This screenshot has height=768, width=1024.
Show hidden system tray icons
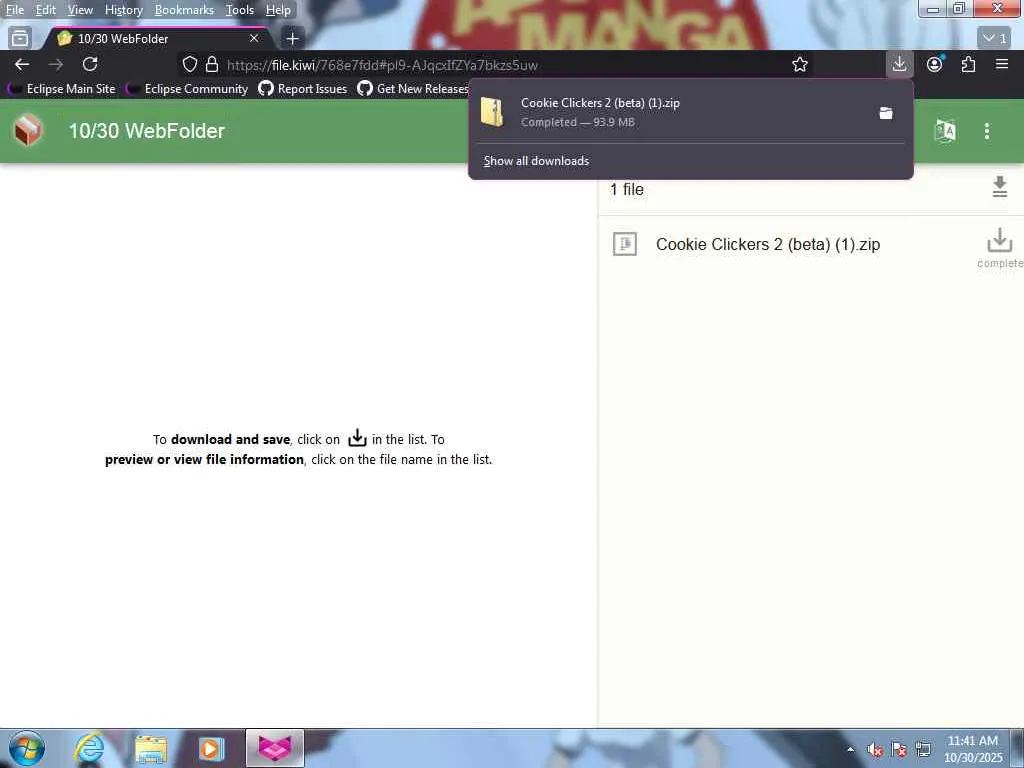pyautogui.click(x=850, y=749)
